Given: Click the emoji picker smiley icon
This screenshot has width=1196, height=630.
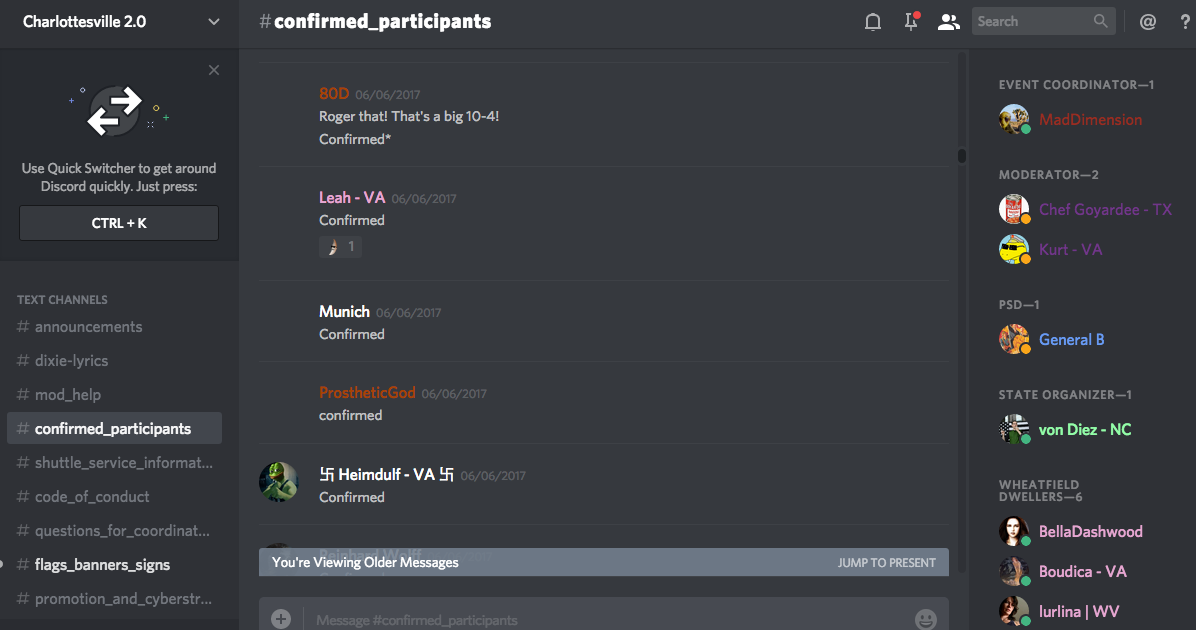Looking at the screenshot, I should [925, 619].
